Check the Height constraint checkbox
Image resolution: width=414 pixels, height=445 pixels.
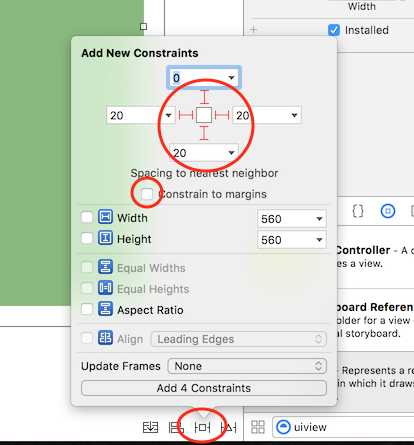87,239
